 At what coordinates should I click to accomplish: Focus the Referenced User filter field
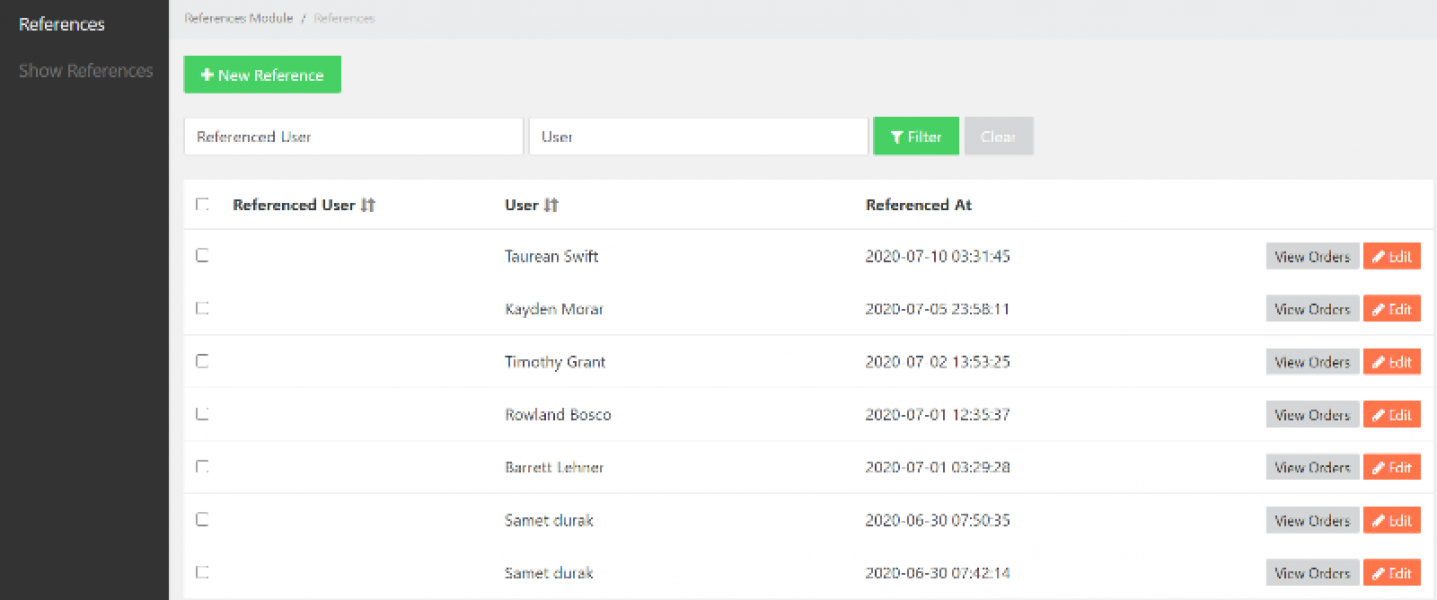click(x=353, y=137)
